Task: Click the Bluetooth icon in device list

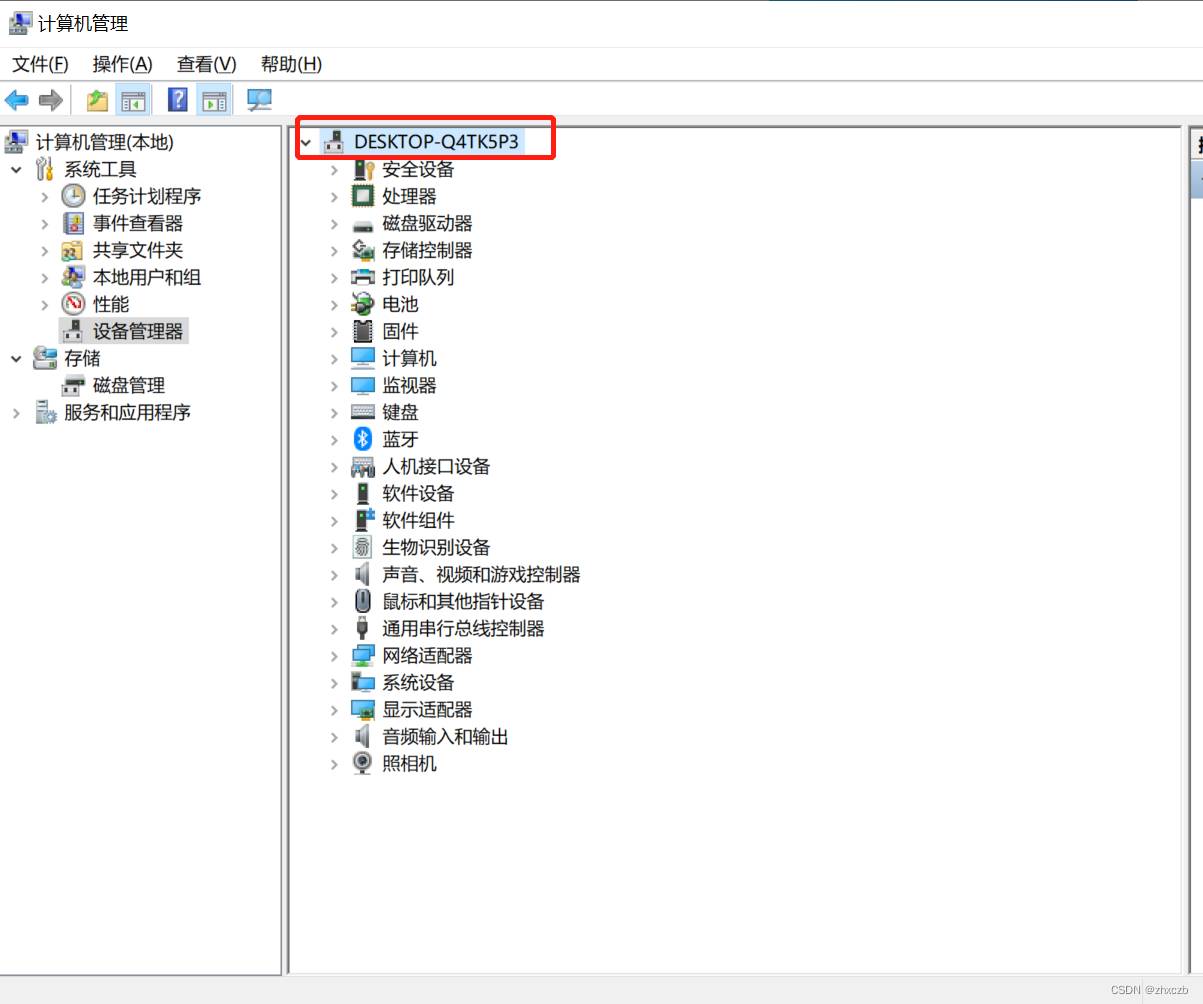Action: [362, 439]
